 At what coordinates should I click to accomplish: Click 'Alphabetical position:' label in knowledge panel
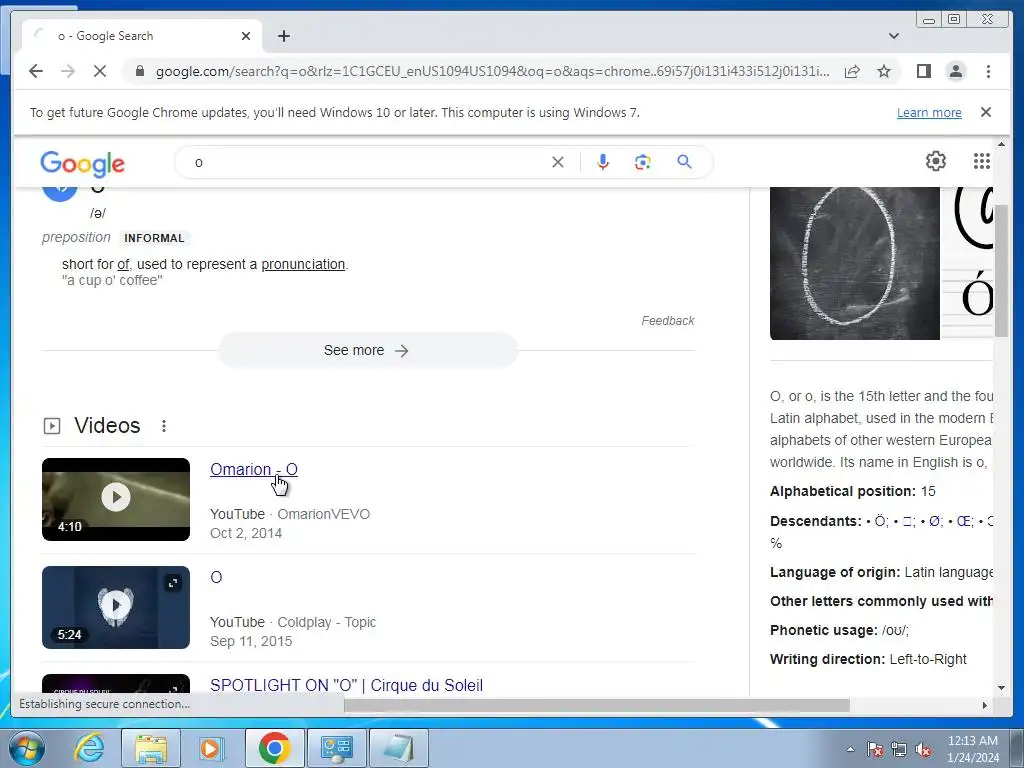843,491
